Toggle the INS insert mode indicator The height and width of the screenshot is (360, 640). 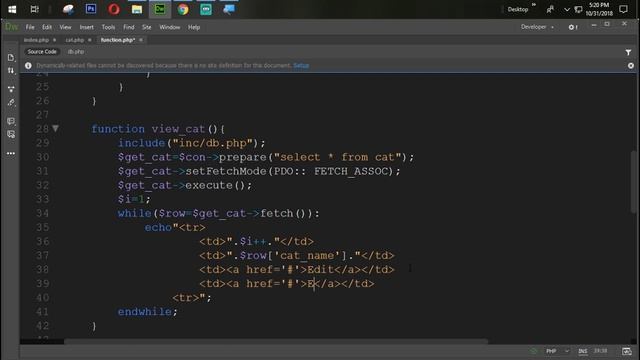582,351
